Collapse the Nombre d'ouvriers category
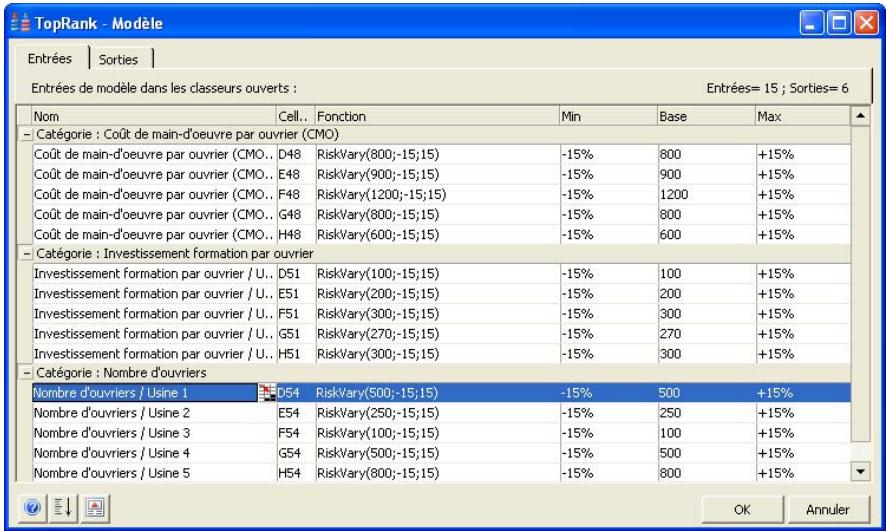 26,373
